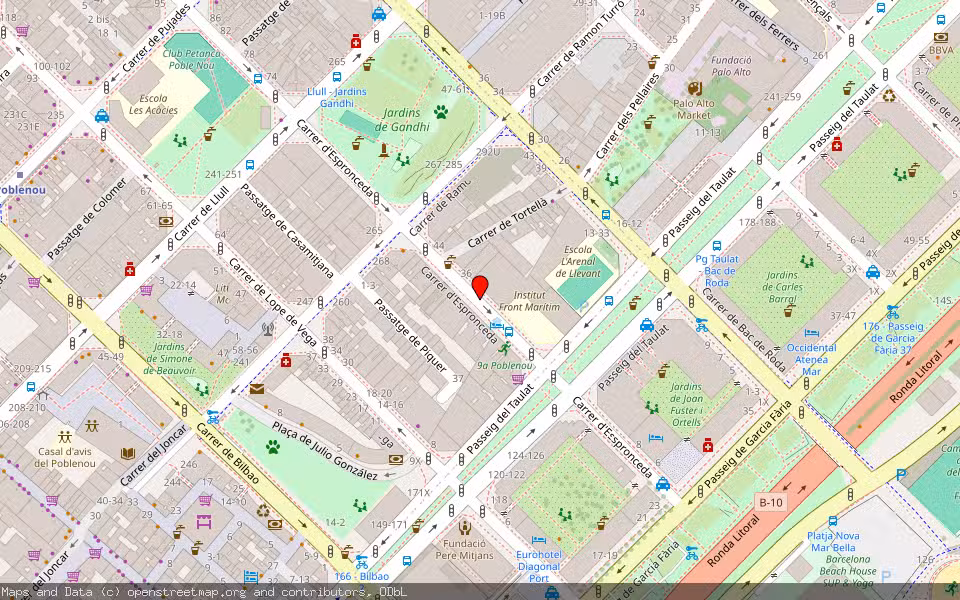Click the Platja Nova Mar Bella label

[833, 541]
